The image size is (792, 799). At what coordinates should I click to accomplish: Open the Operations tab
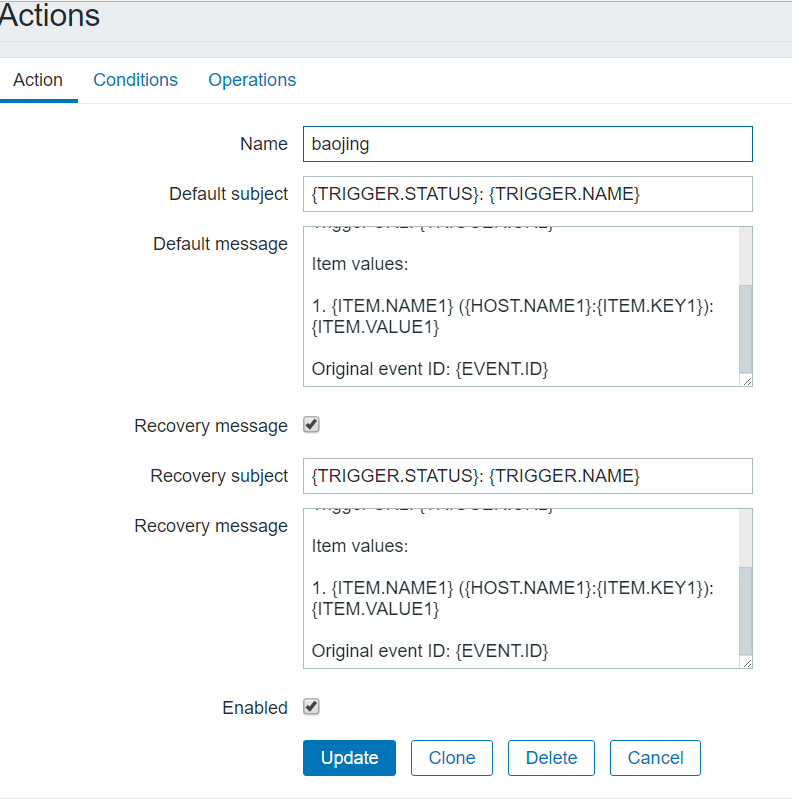pos(252,80)
